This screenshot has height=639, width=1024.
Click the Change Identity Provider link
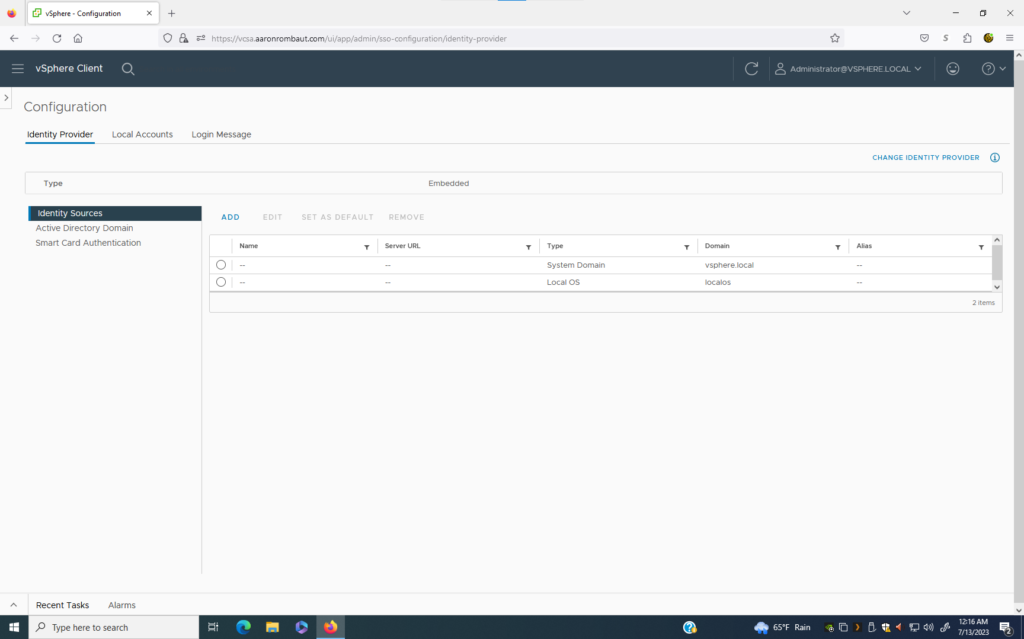click(x=925, y=158)
